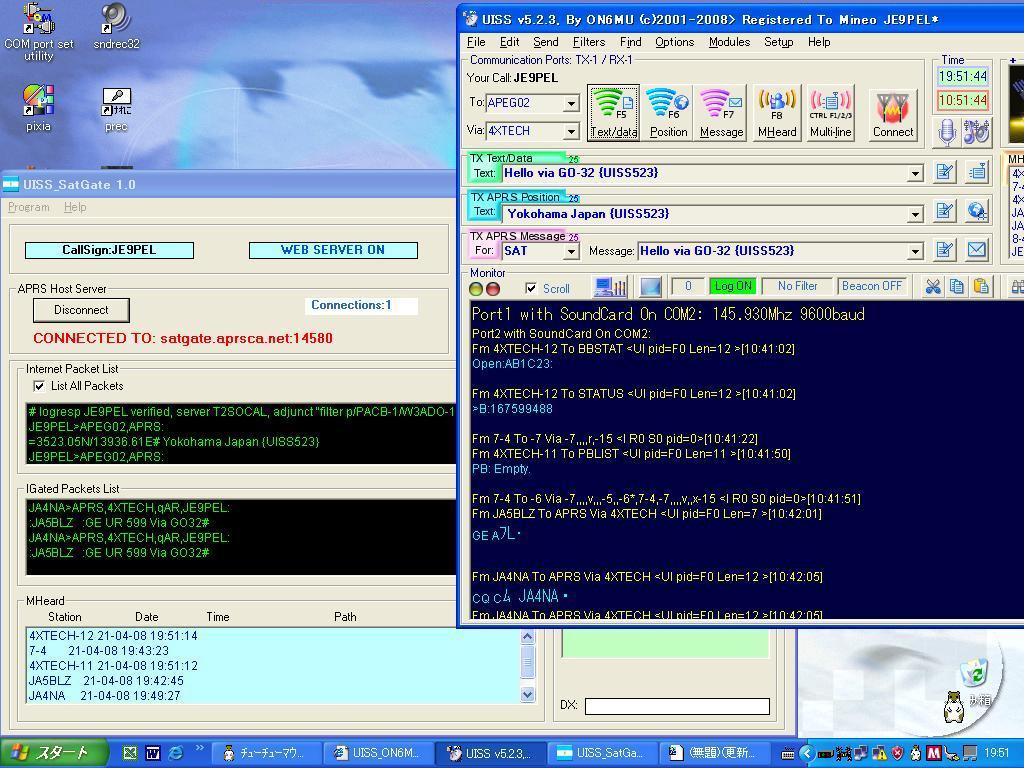Open sndrec32 desktop shortcut
The image size is (1024, 768).
(x=116, y=27)
